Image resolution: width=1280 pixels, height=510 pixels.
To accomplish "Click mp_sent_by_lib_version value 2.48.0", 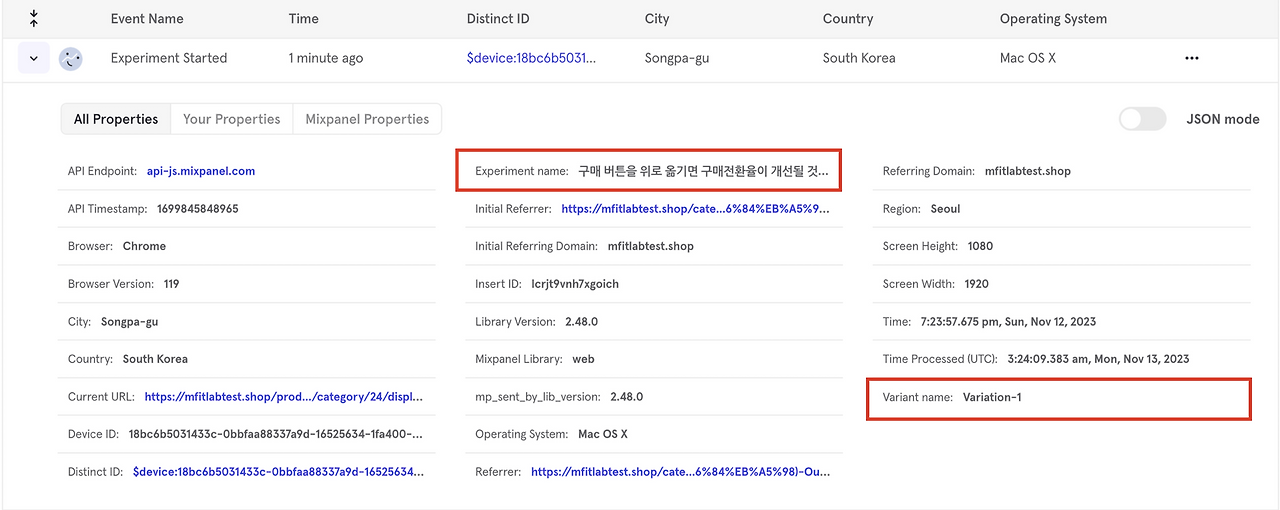I will pyautogui.click(x=627, y=397).
